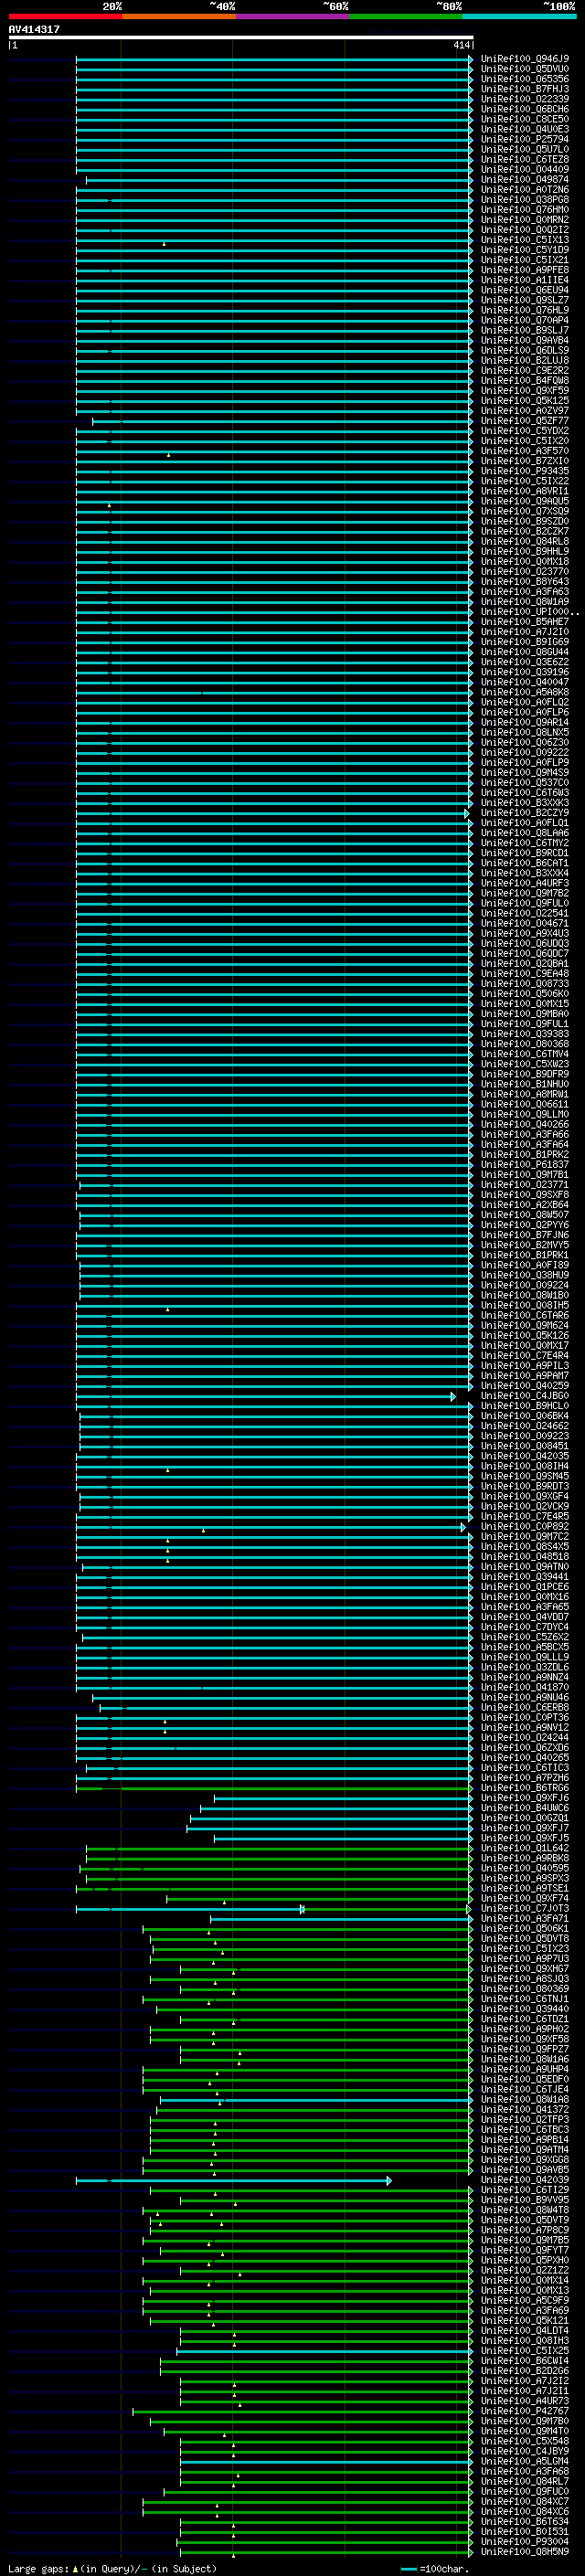Image resolution: width=585 pixels, height=2576 pixels.
Task: Open hit UniRef100_O22339
Action: coord(524,99)
